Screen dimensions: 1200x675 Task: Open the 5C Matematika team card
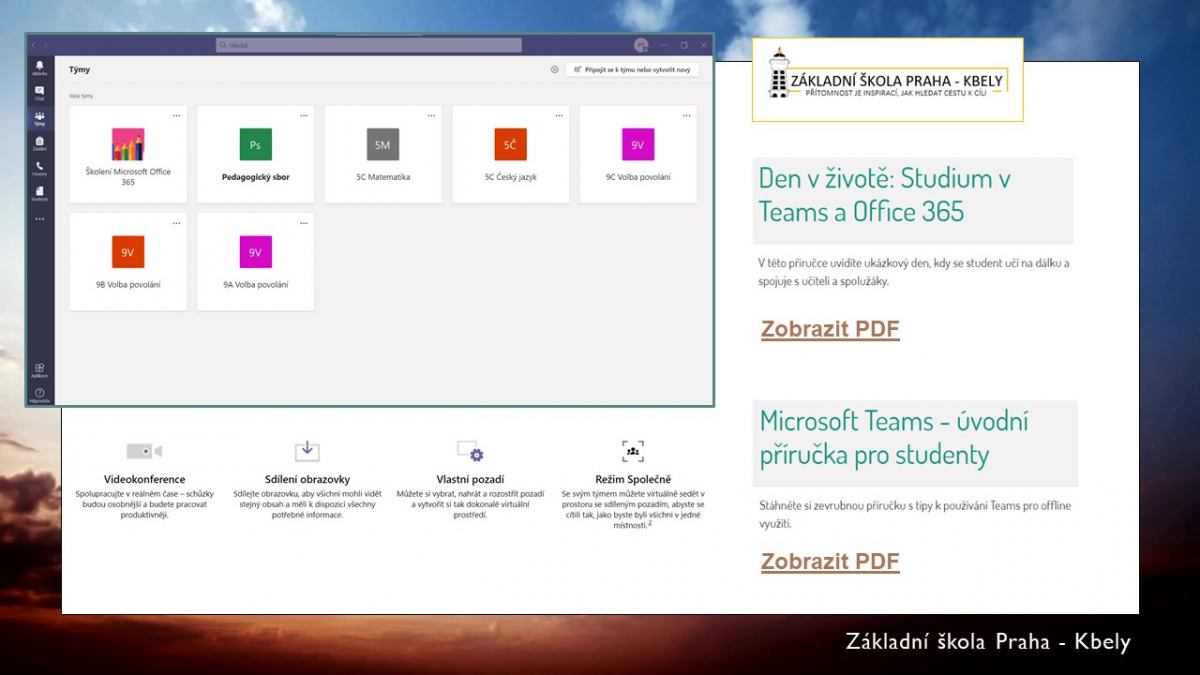point(383,154)
